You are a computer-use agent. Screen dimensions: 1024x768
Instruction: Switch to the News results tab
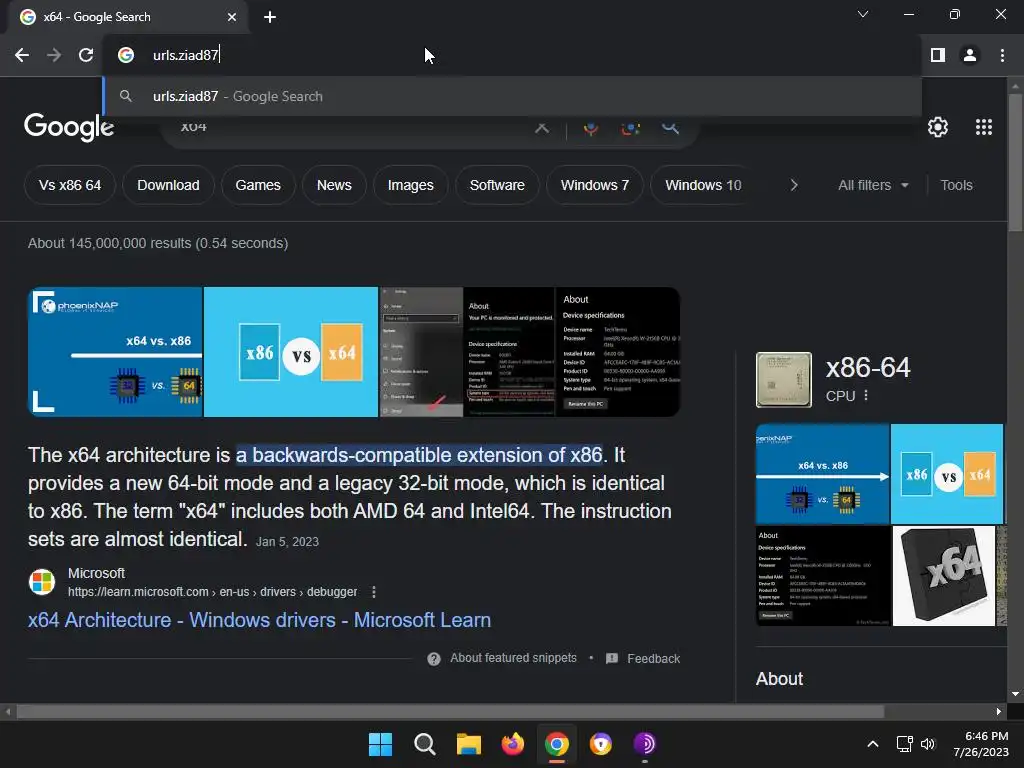[334, 185]
